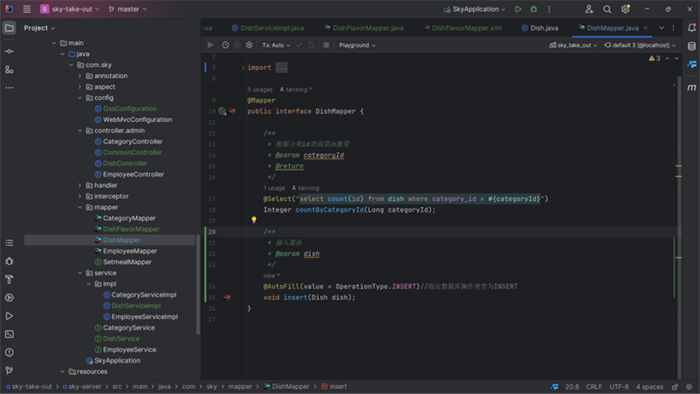Execute query with the editor play button
Screen dimensions: 700x394
[210, 45]
